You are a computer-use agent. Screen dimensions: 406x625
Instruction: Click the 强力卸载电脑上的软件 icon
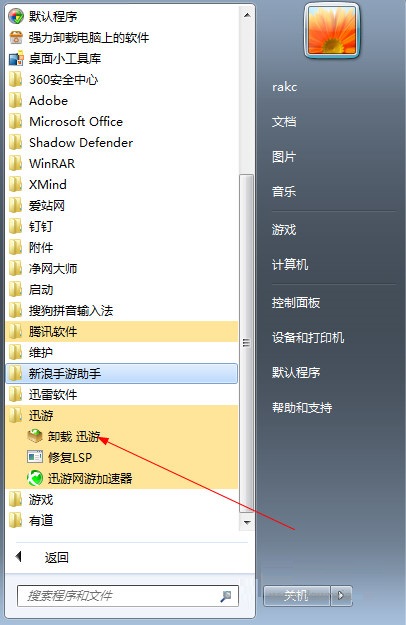[x=16, y=37]
